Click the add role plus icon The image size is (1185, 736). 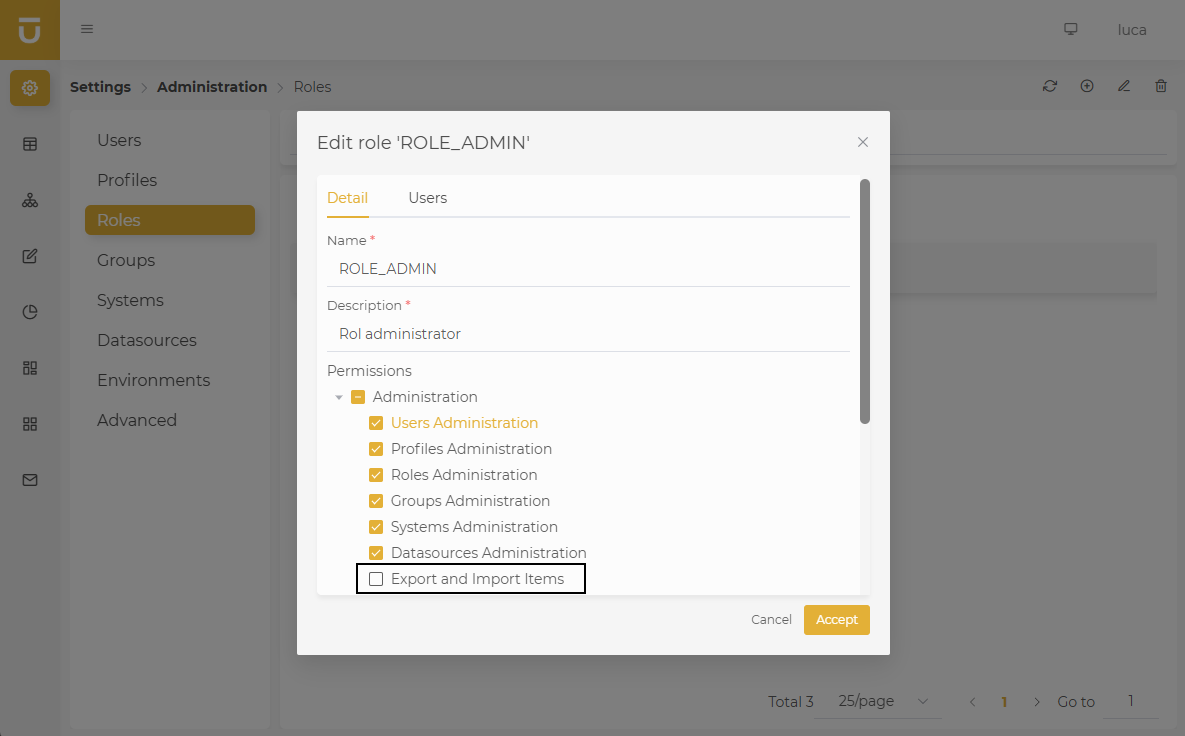[1087, 86]
